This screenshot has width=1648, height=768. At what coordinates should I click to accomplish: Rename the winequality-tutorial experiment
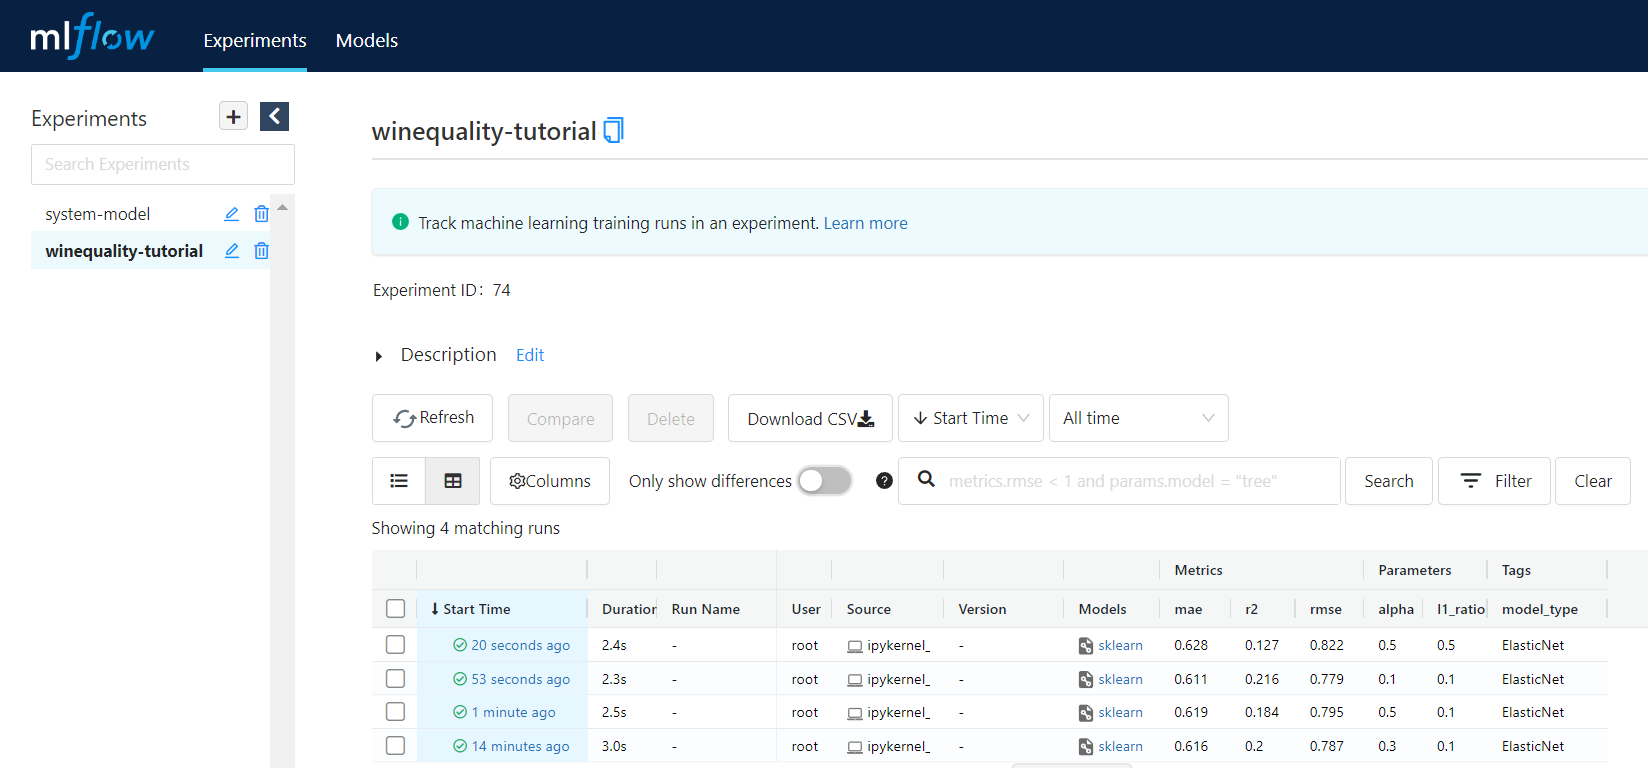tap(231, 251)
